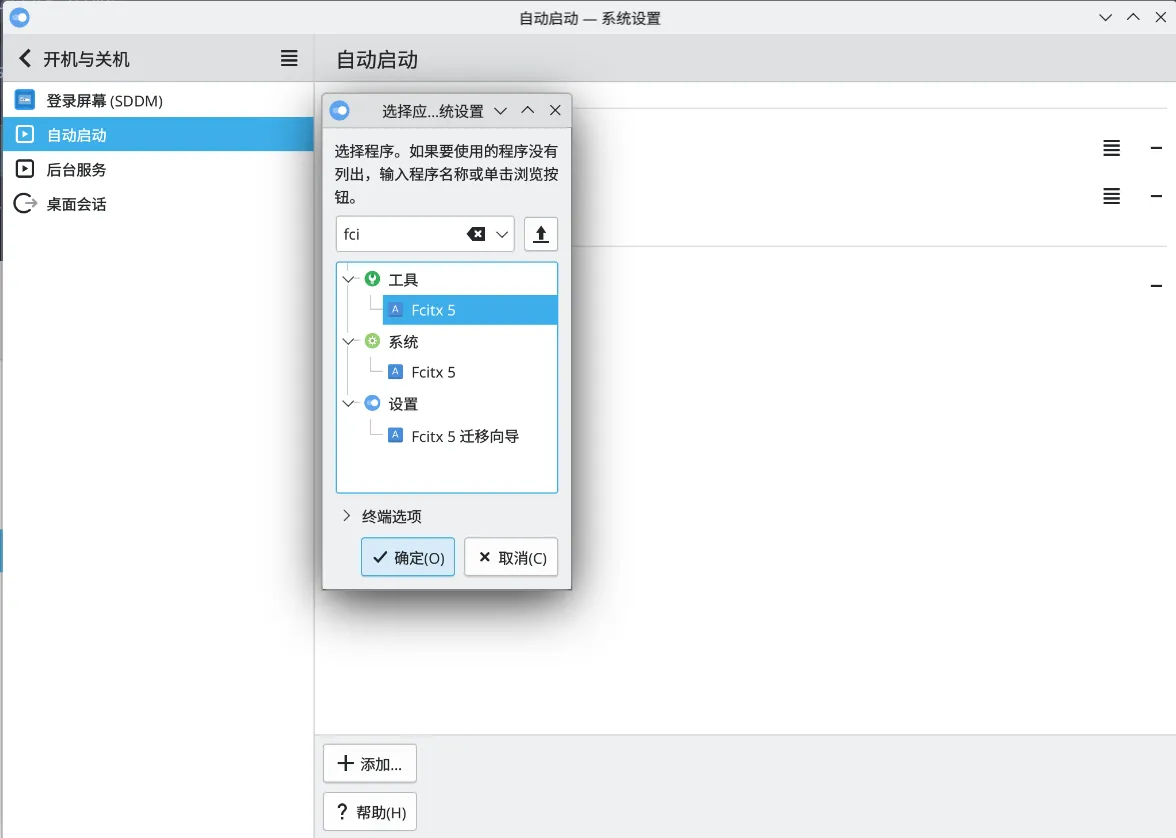Click the 添加... button
Screen dimensions: 1176x838
pos(370,764)
